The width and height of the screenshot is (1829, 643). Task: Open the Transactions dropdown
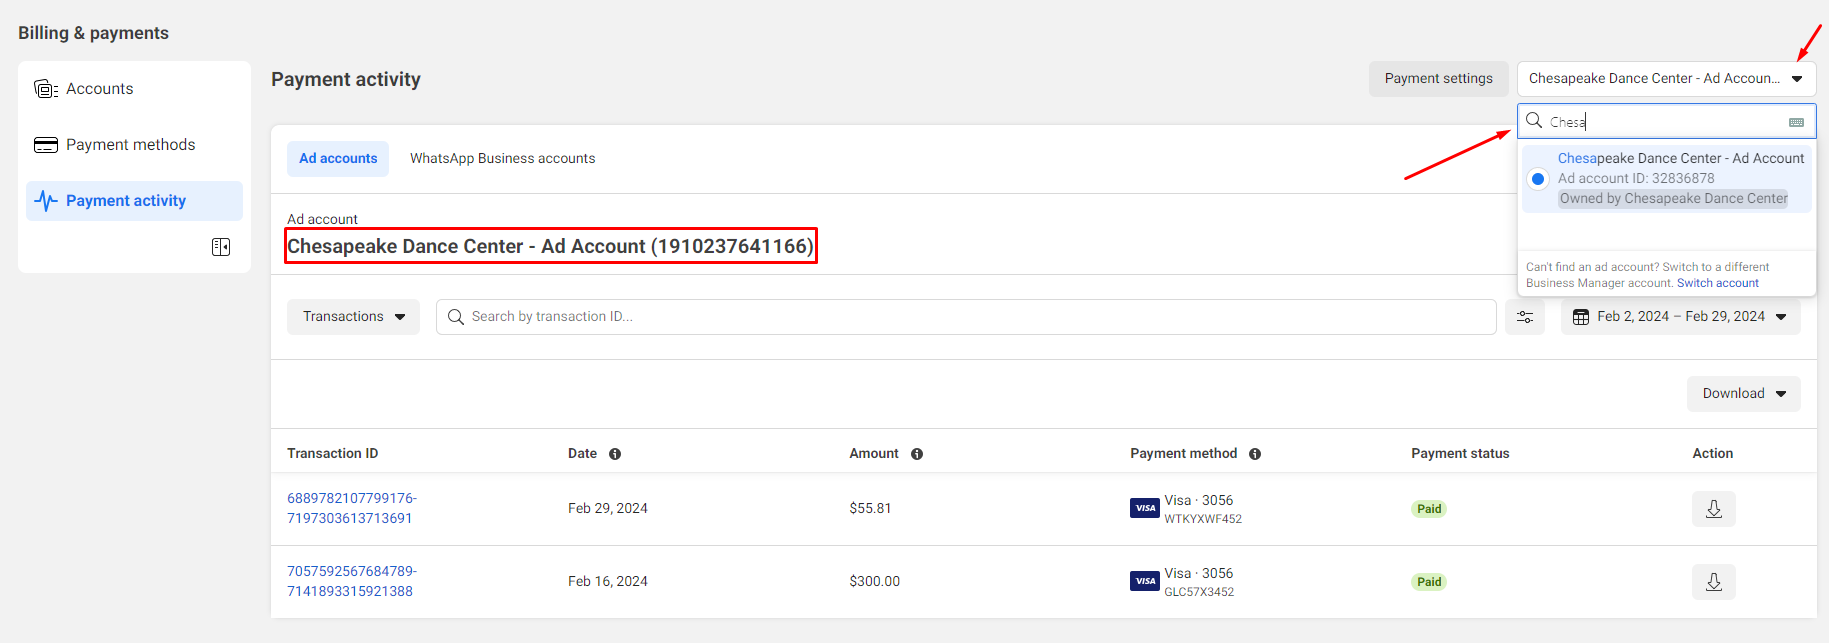[x=353, y=317]
